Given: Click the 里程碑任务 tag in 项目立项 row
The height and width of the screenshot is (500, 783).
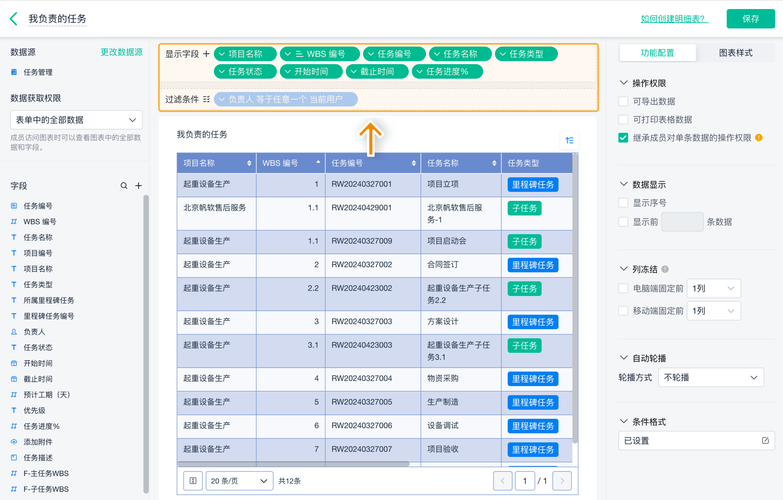Looking at the screenshot, I should tap(533, 184).
